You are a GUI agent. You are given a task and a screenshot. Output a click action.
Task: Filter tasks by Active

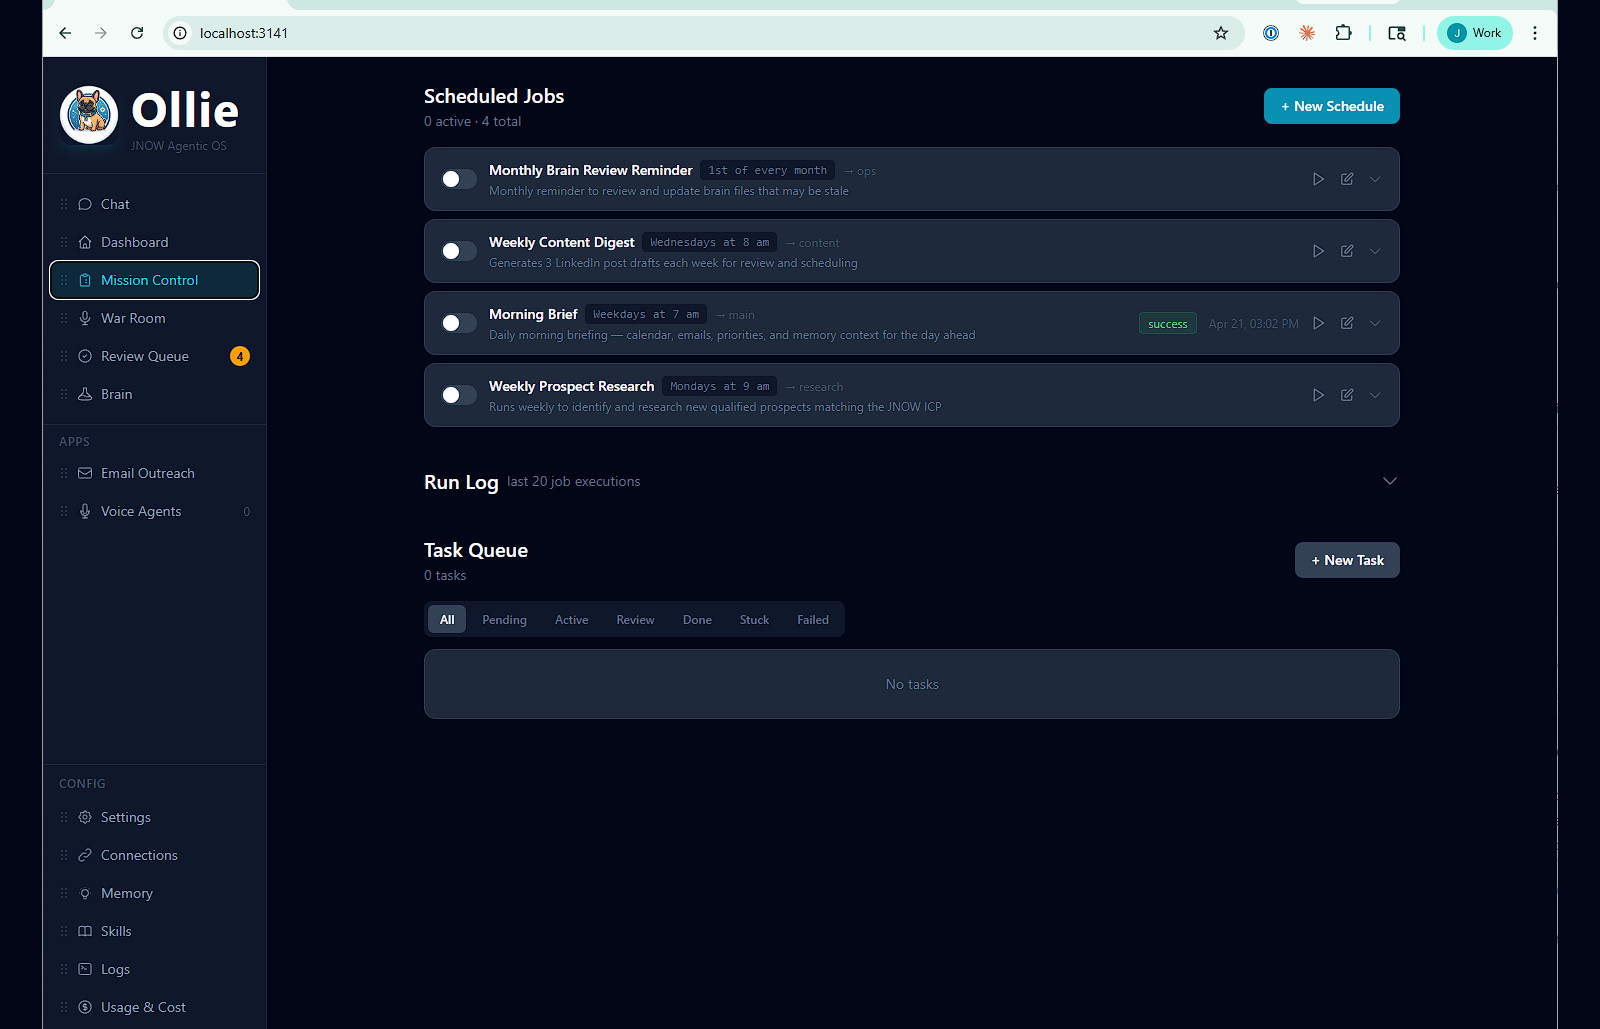click(571, 620)
